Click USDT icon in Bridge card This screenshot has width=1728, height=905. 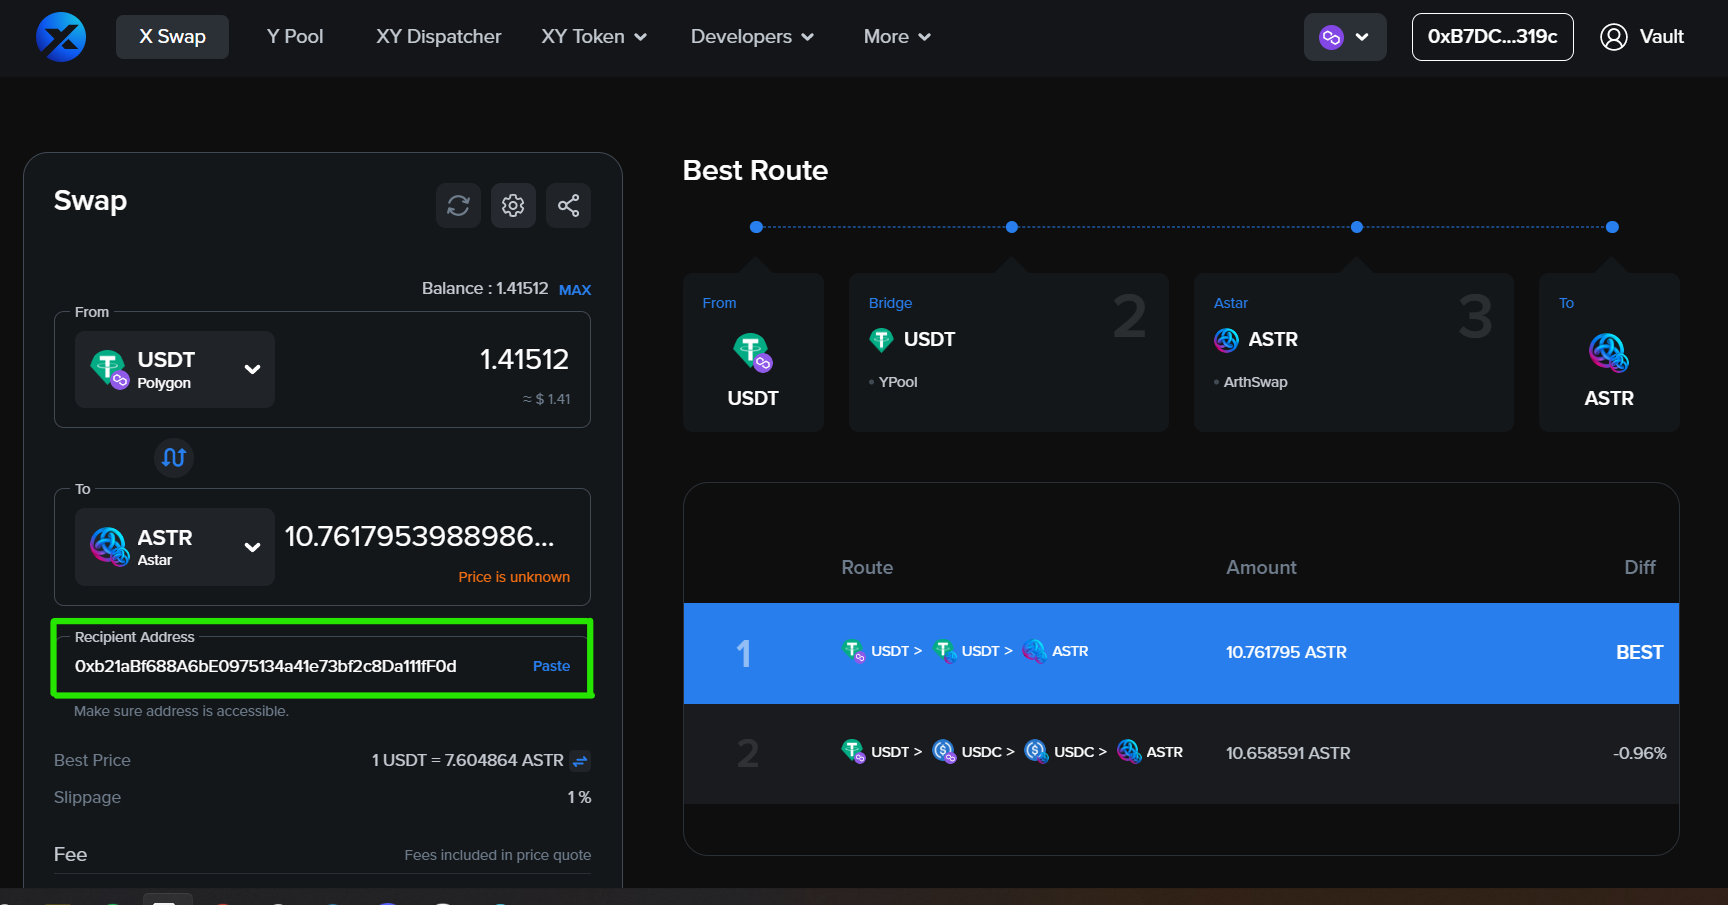[881, 340]
